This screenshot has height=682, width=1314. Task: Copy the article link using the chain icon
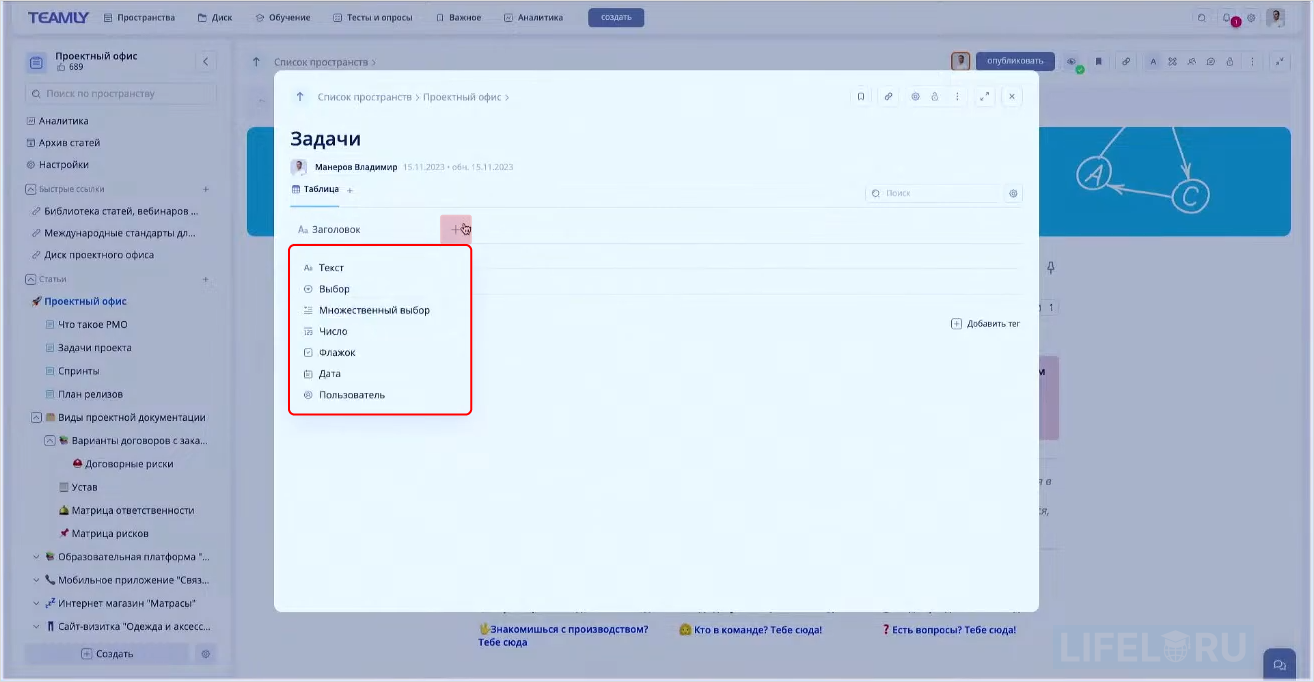point(888,96)
